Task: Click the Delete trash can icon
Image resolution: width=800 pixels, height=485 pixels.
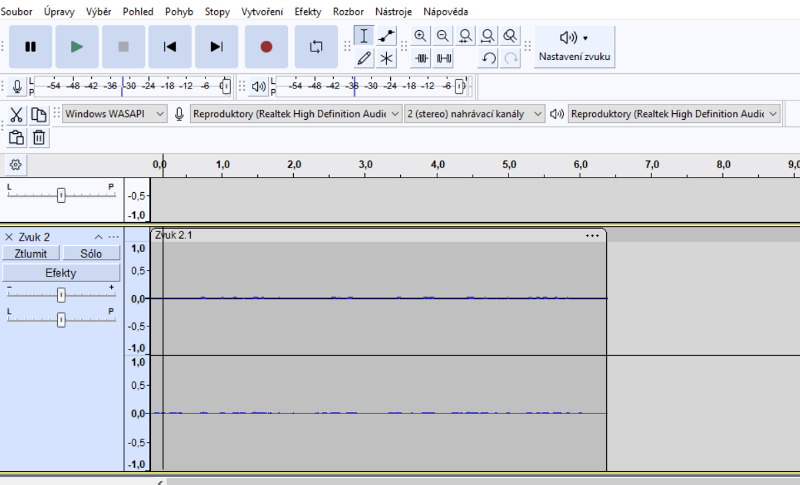Action: tap(39, 137)
